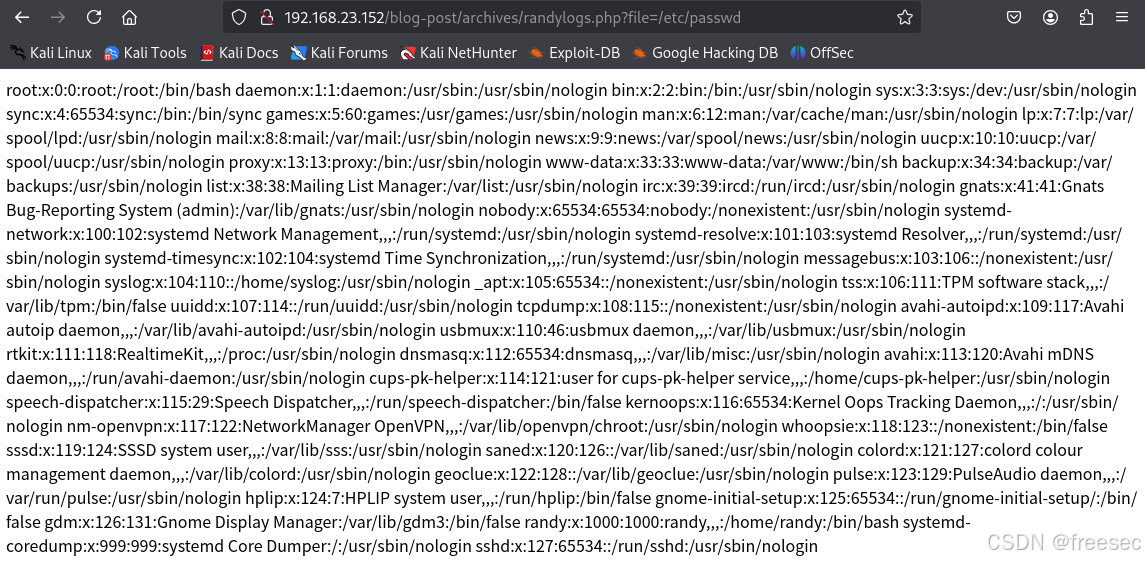This screenshot has height=562, width=1145.
Task: Open the hamburger application menu
Action: coord(1122,18)
